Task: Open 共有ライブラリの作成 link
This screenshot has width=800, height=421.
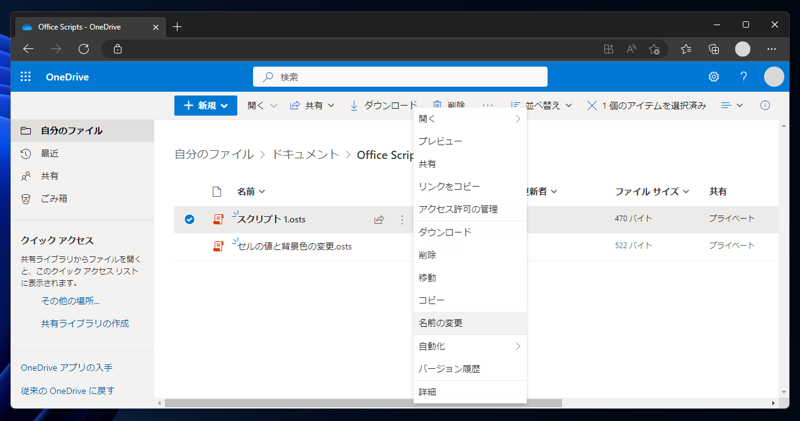Action: (x=85, y=324)
